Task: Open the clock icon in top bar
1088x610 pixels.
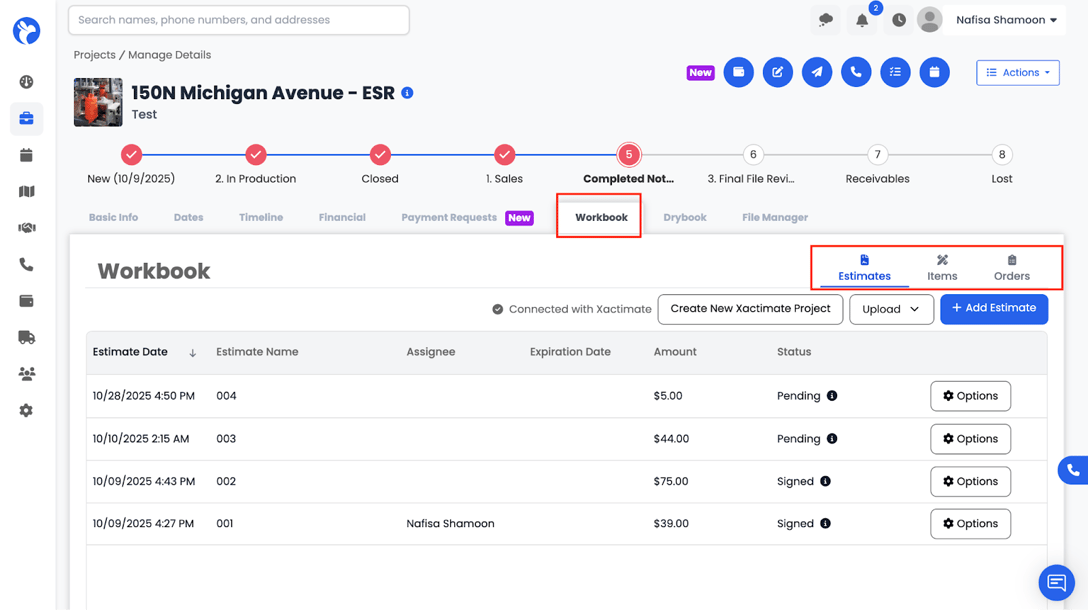Action: 899,20
